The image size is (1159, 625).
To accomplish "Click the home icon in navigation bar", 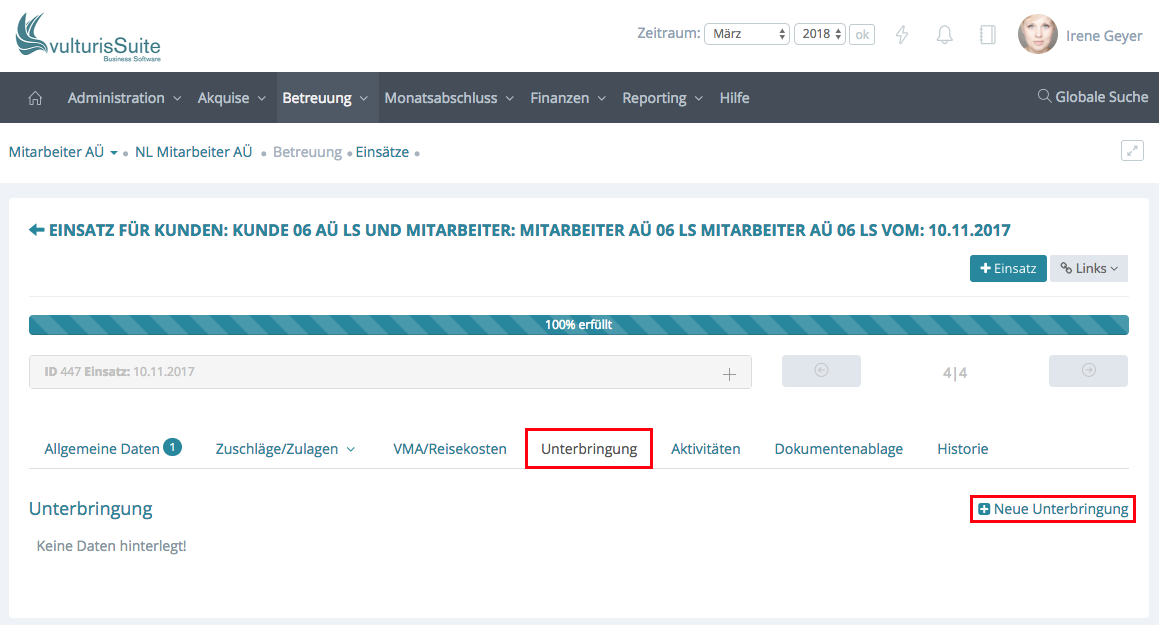I will tap(35, 98).
